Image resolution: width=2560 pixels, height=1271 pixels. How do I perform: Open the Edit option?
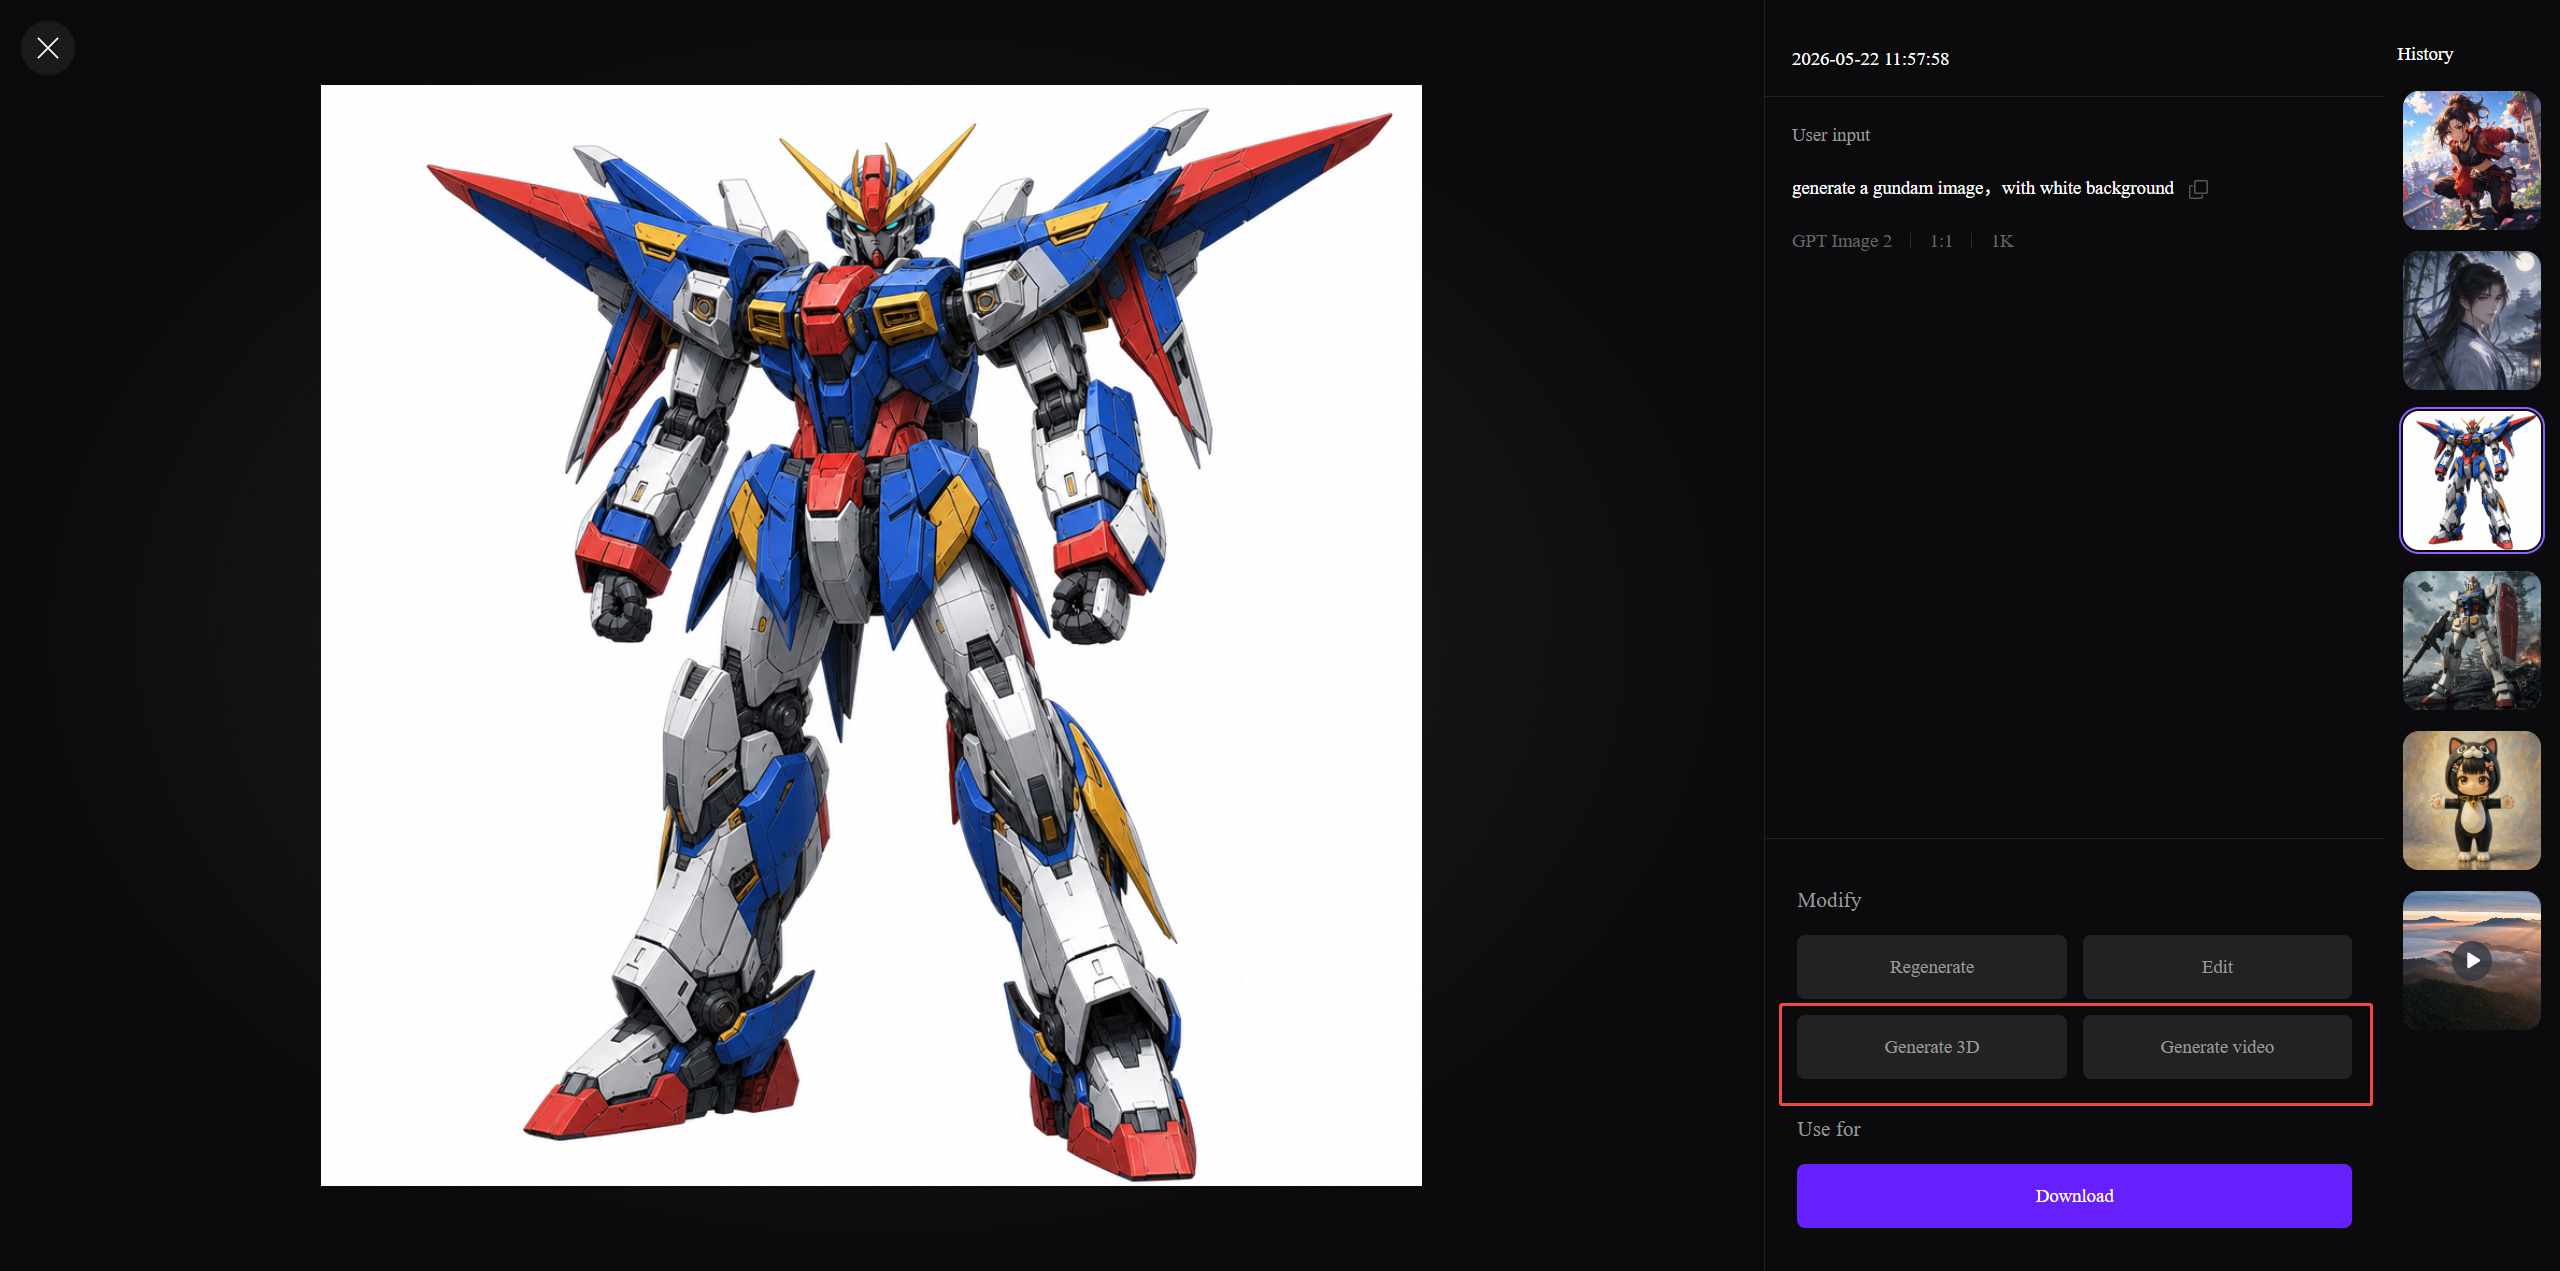click(x=2216, y=967)
